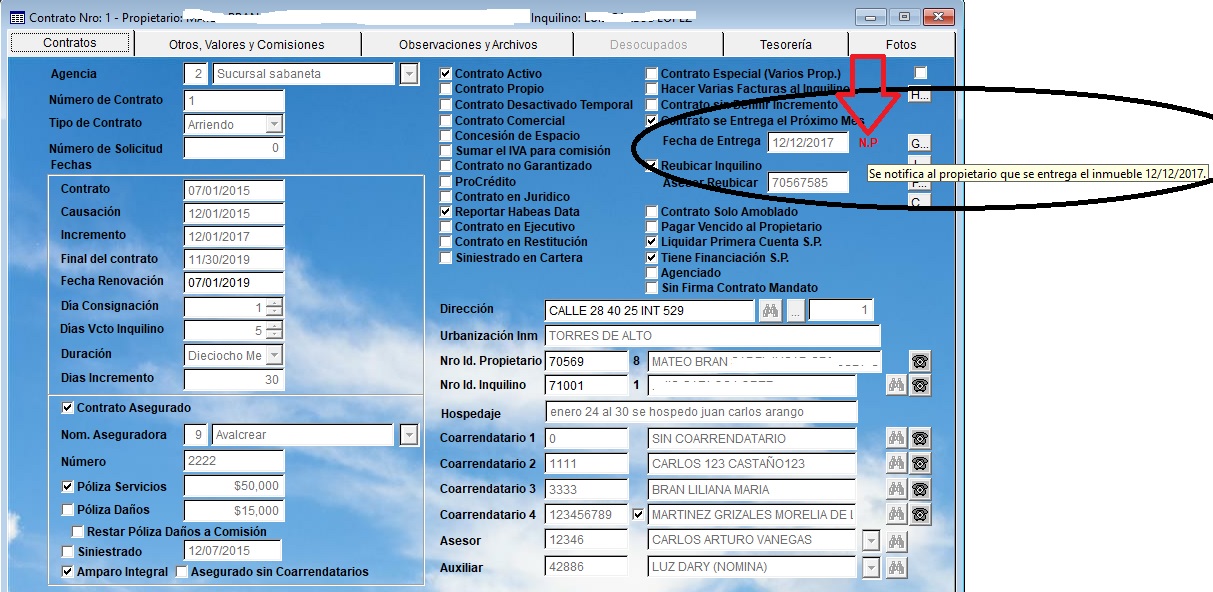Click the binoculars icon in the Nro Id. Inquilino row

[896, 385]
